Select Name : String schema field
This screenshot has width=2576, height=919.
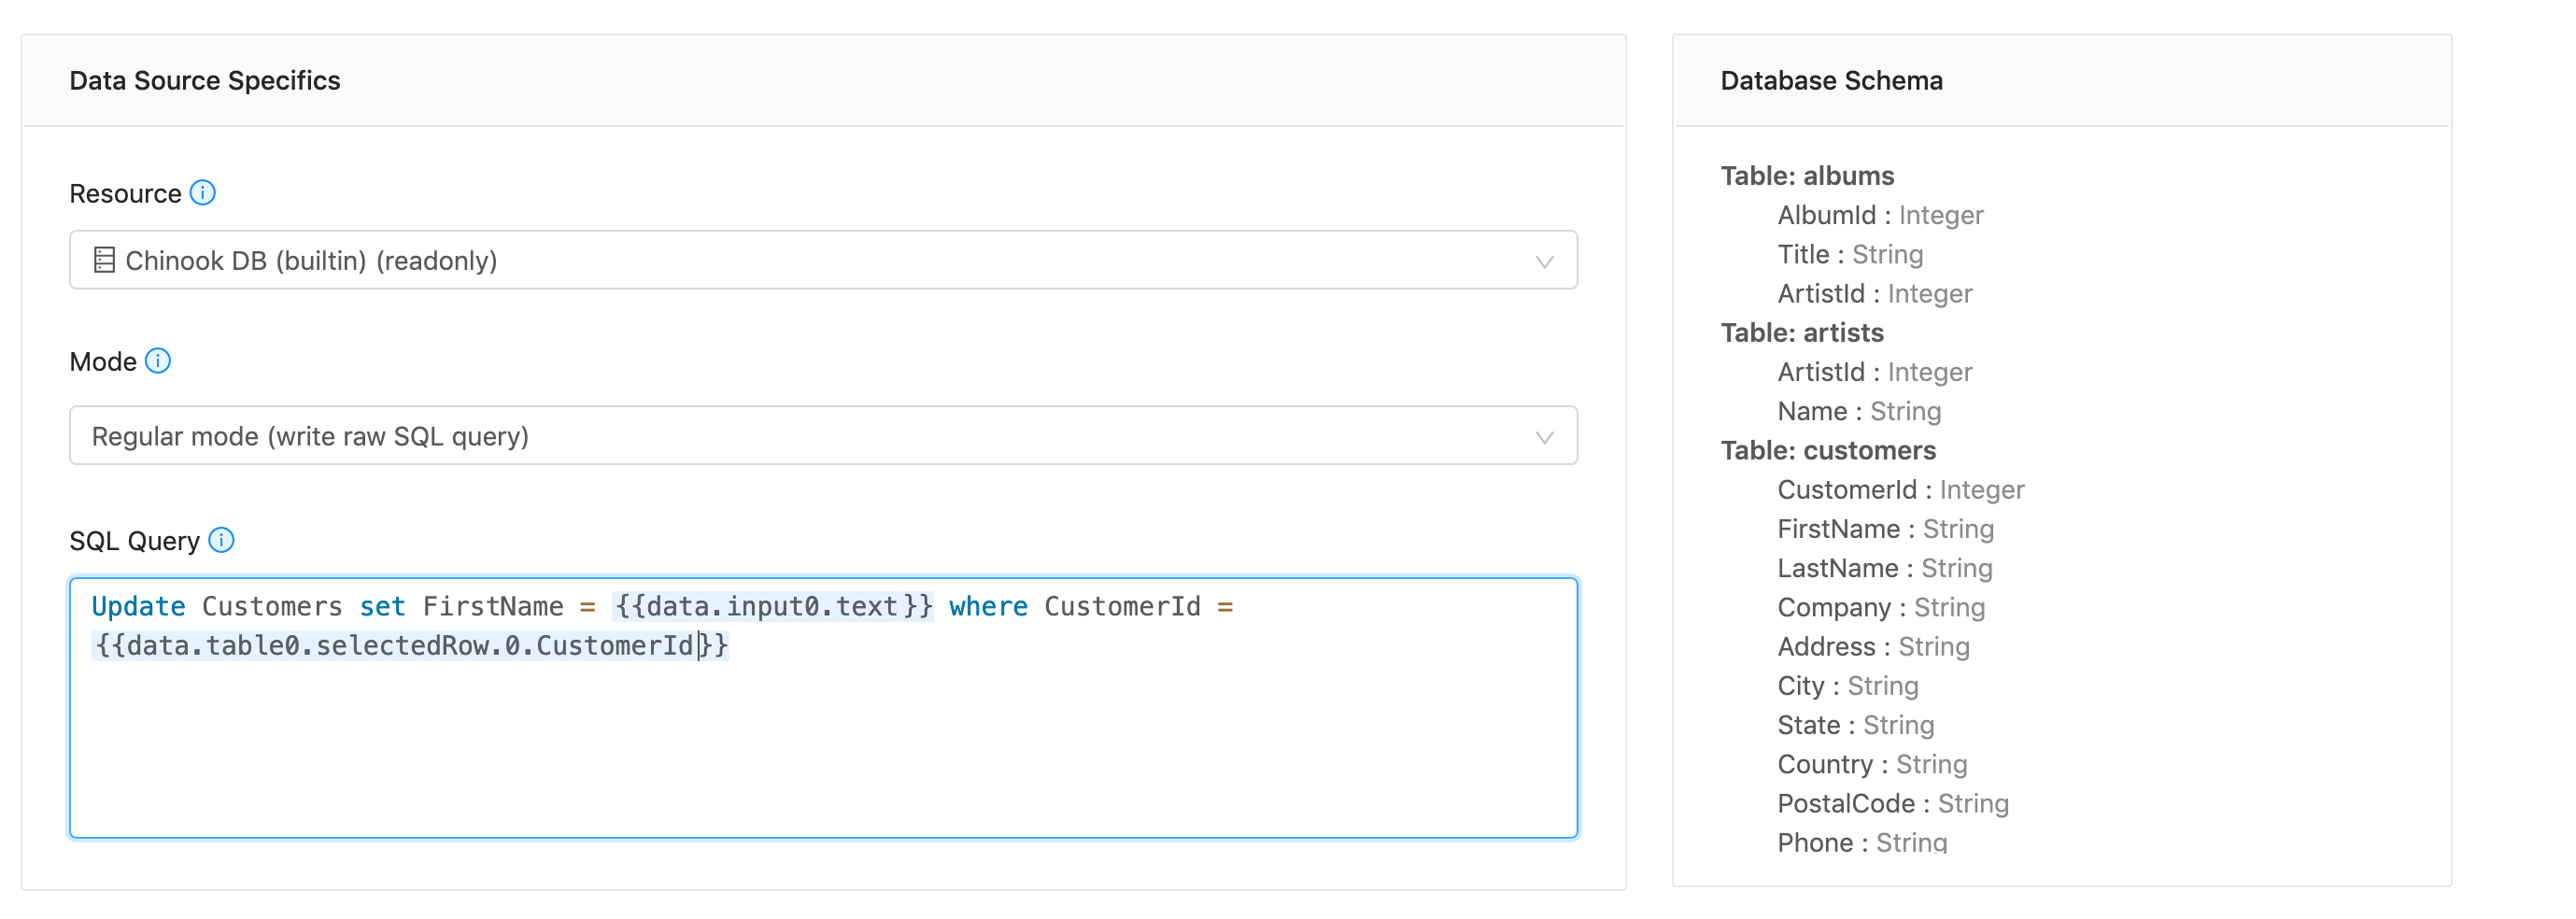[x=1859, y=411]
